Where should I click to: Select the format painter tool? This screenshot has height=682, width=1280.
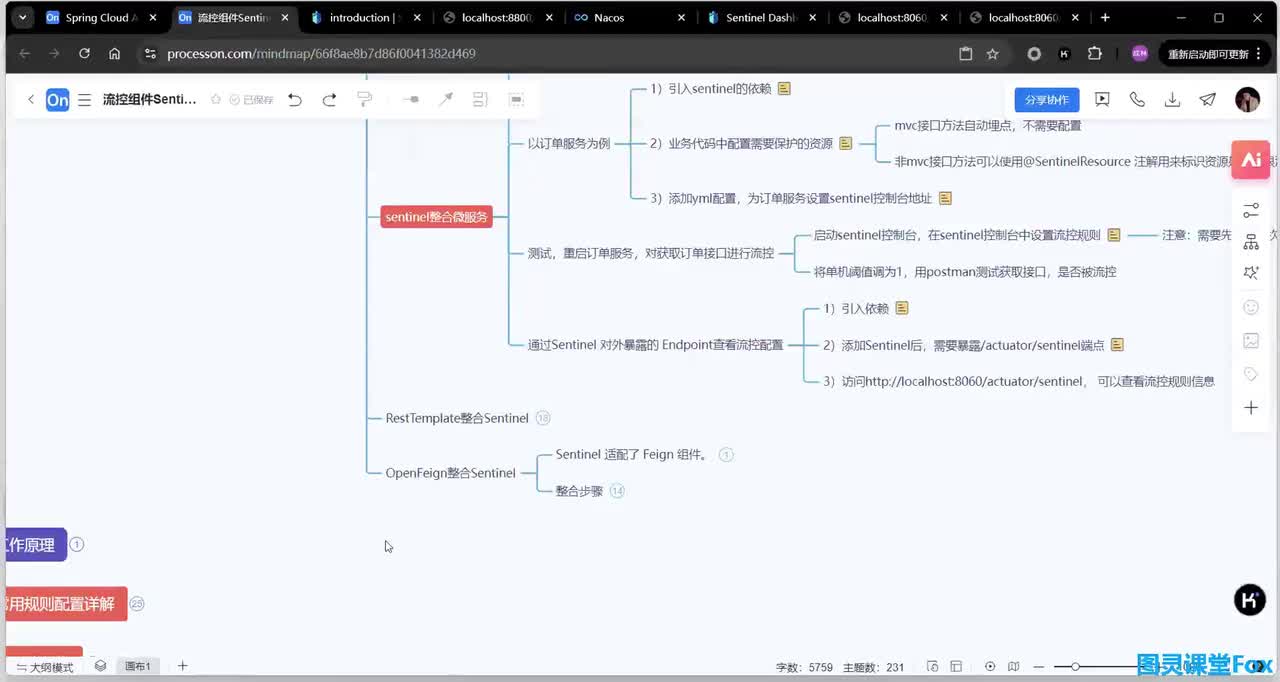365,99
